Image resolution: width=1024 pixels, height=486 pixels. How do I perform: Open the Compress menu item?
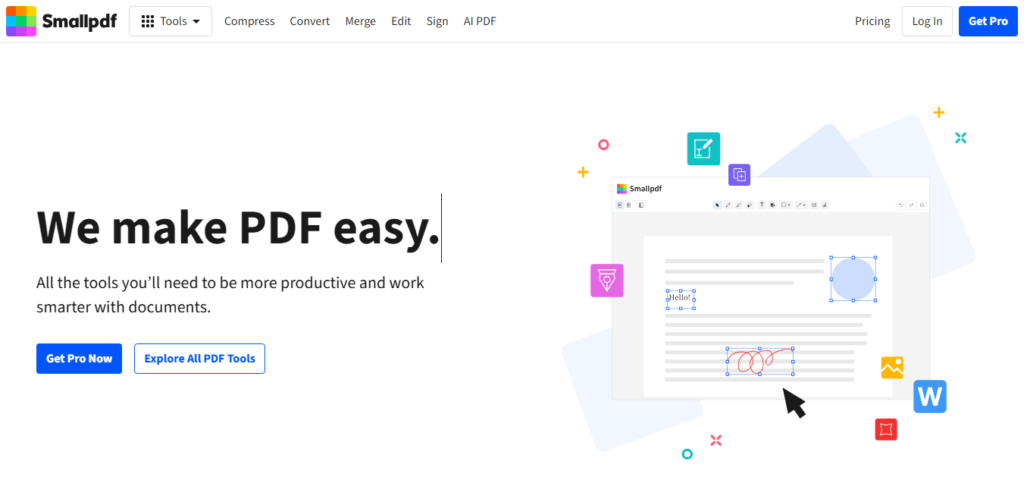(249, 21)
